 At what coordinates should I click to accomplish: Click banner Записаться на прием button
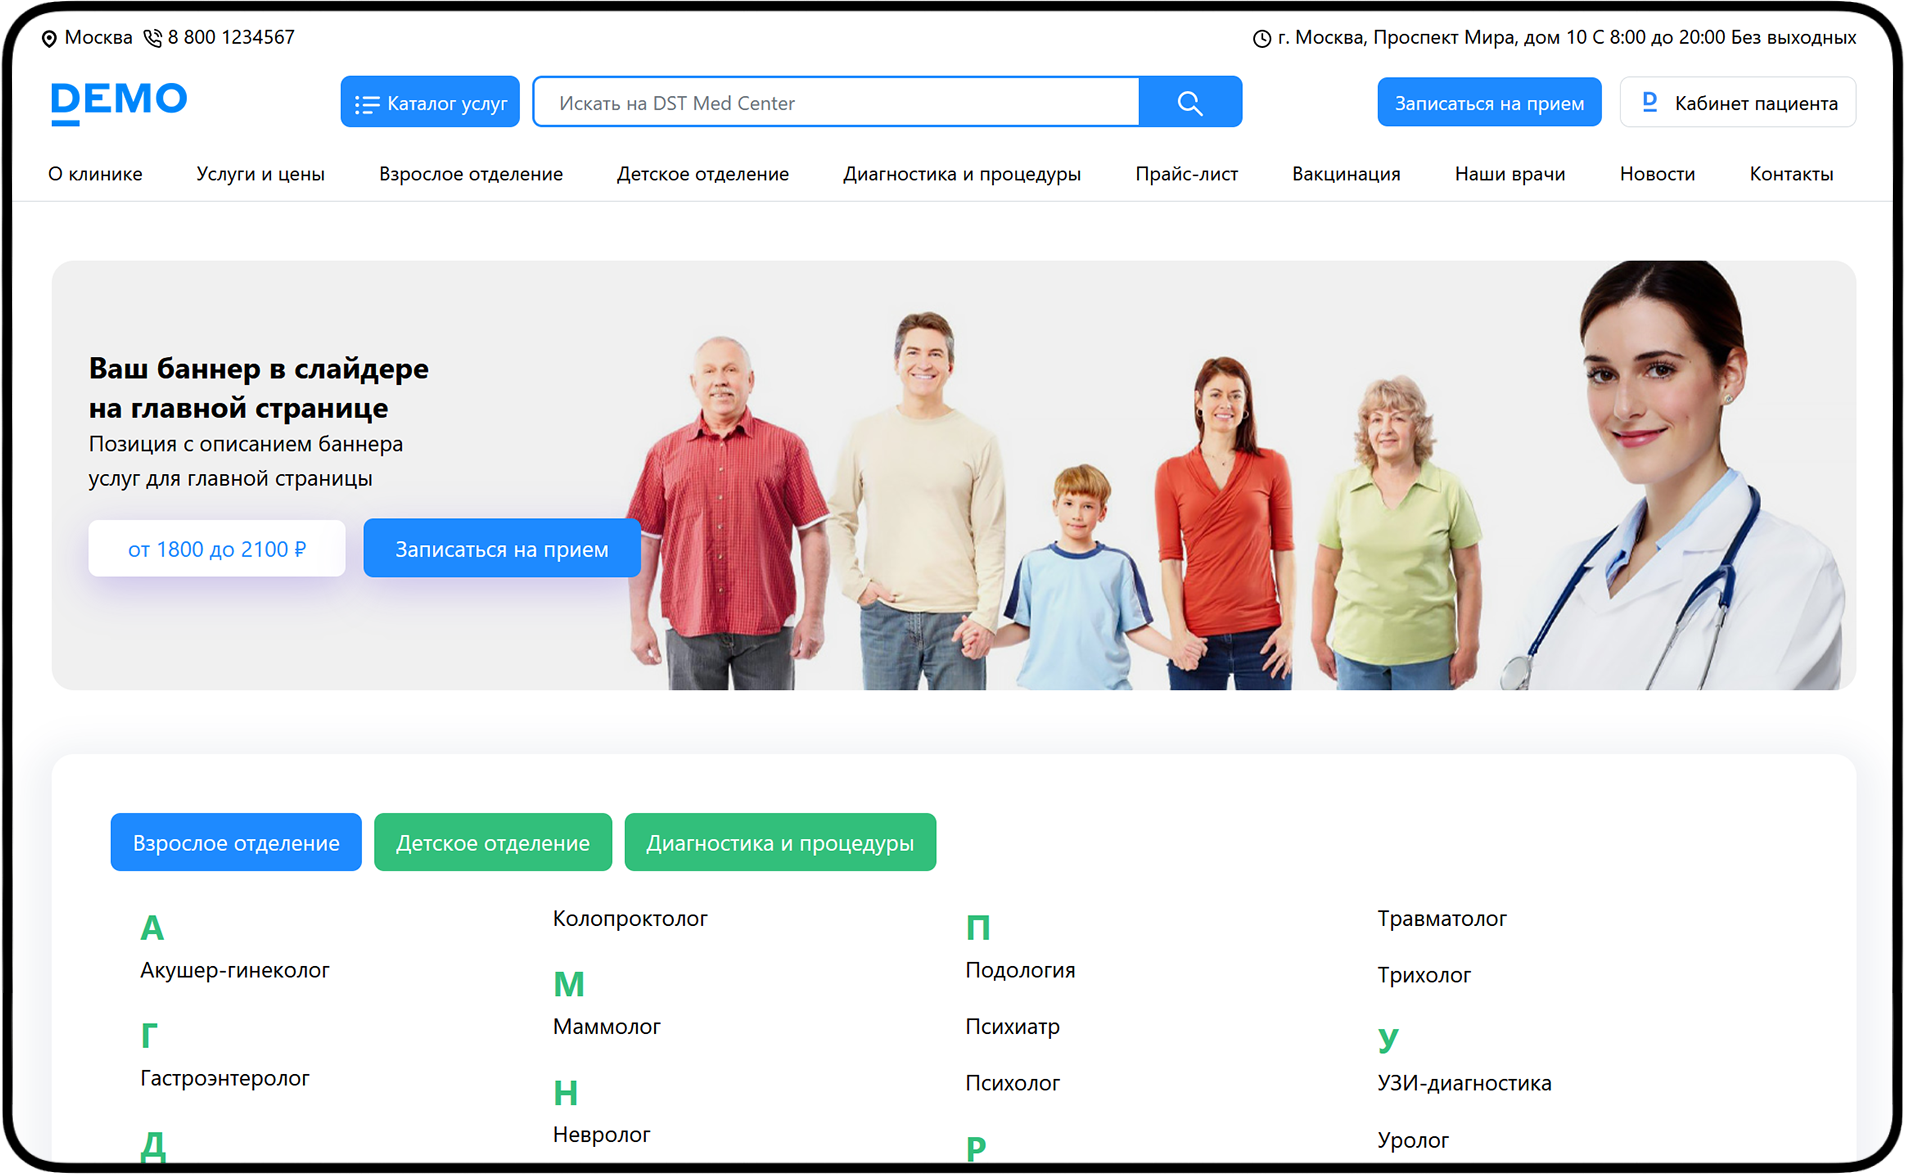tap(502, 548)
